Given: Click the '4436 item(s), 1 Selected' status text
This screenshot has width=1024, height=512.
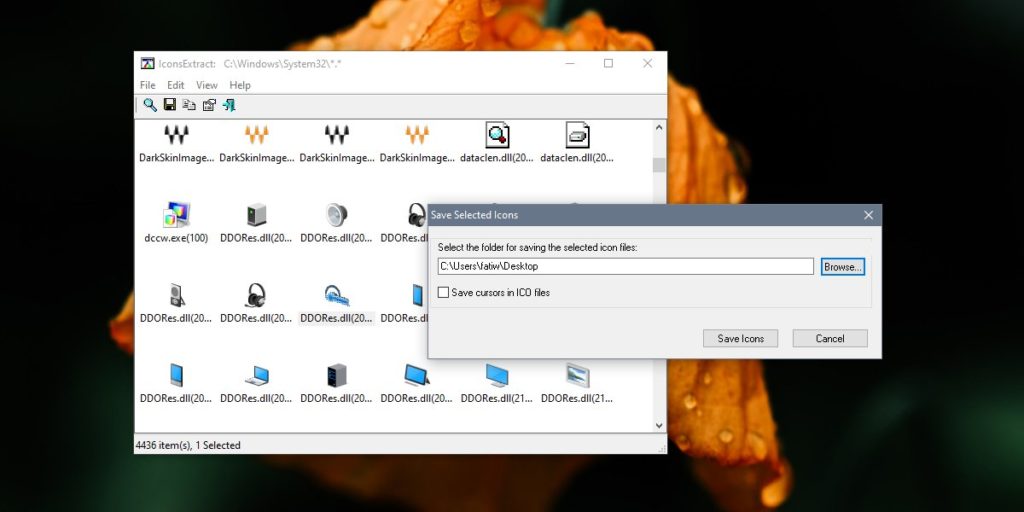Looking at the screenshot, I should 188,445.
